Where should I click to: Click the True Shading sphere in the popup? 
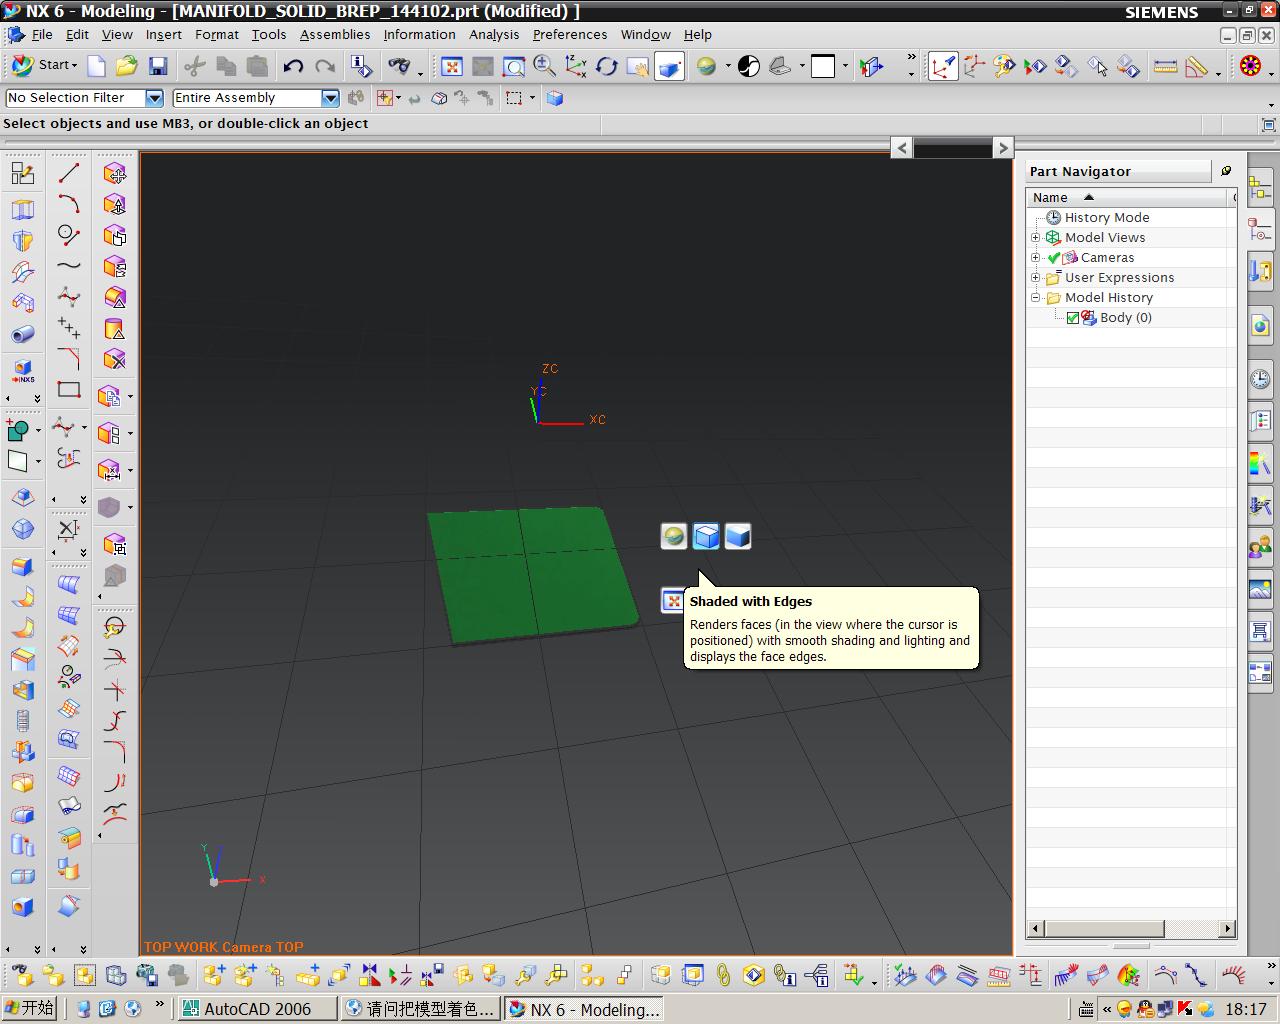tap(674, 537)
